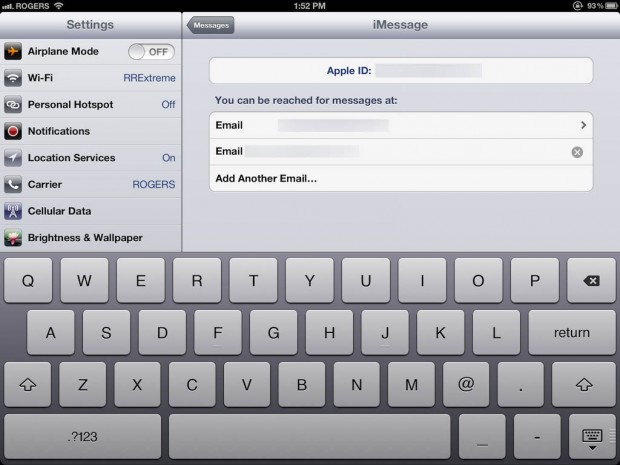Viewport: 620px width, 465px height.
Task: Tap the U key
Action: point(366,281)
